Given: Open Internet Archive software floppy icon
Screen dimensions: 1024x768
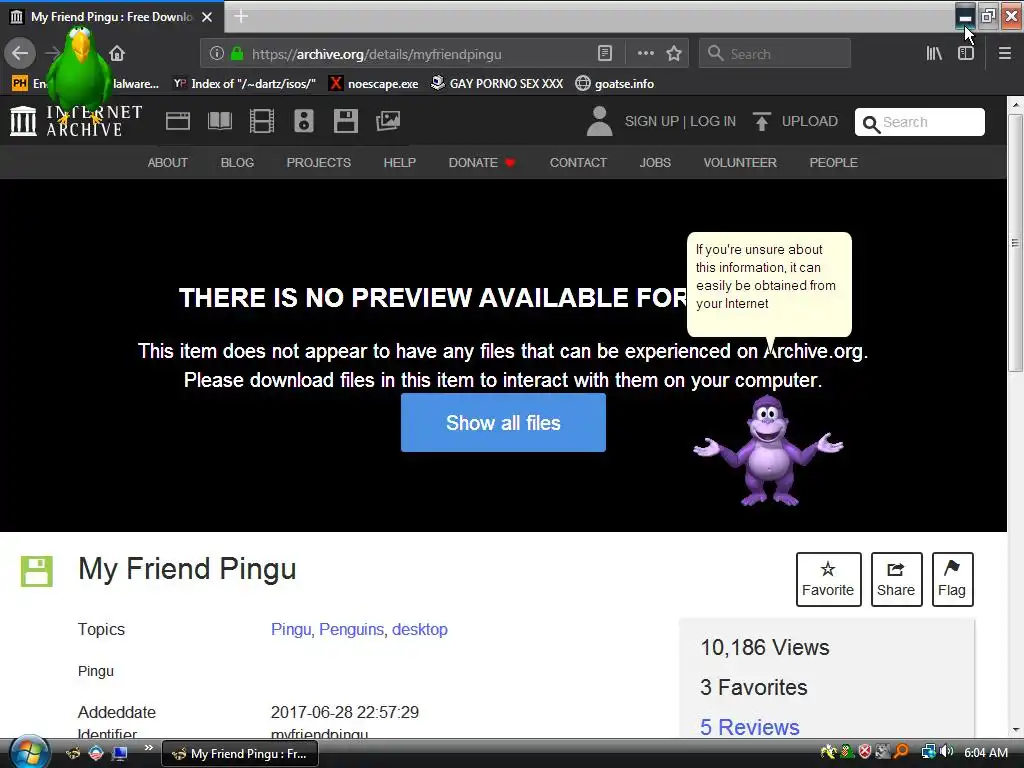Looking at the screenshot, I should pos(345,121).
